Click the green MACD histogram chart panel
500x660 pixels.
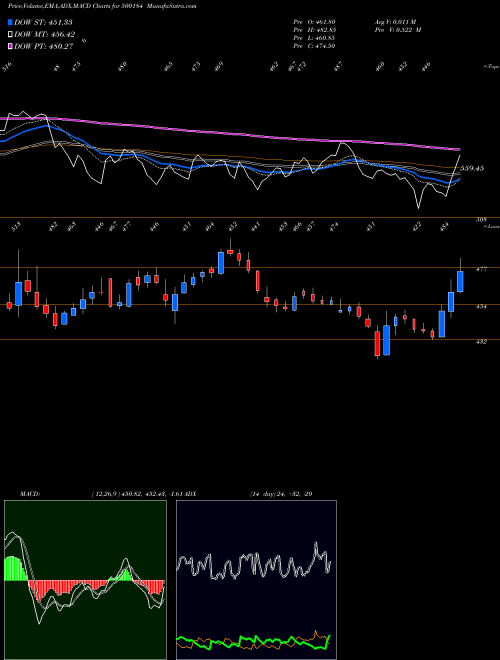[x=85, y=580]
